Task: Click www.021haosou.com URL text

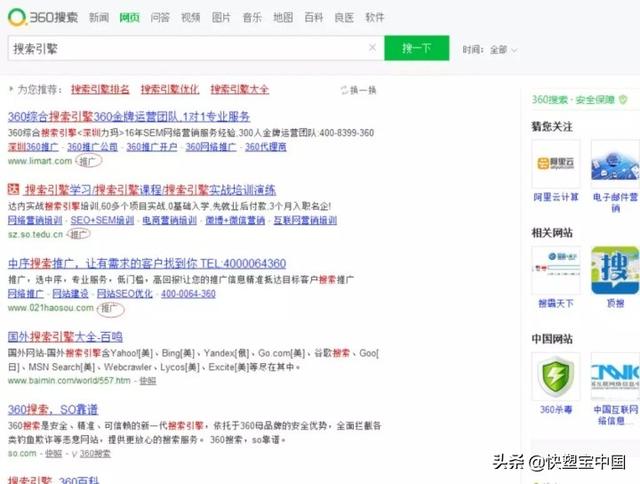Action: [x=51, y=308]
